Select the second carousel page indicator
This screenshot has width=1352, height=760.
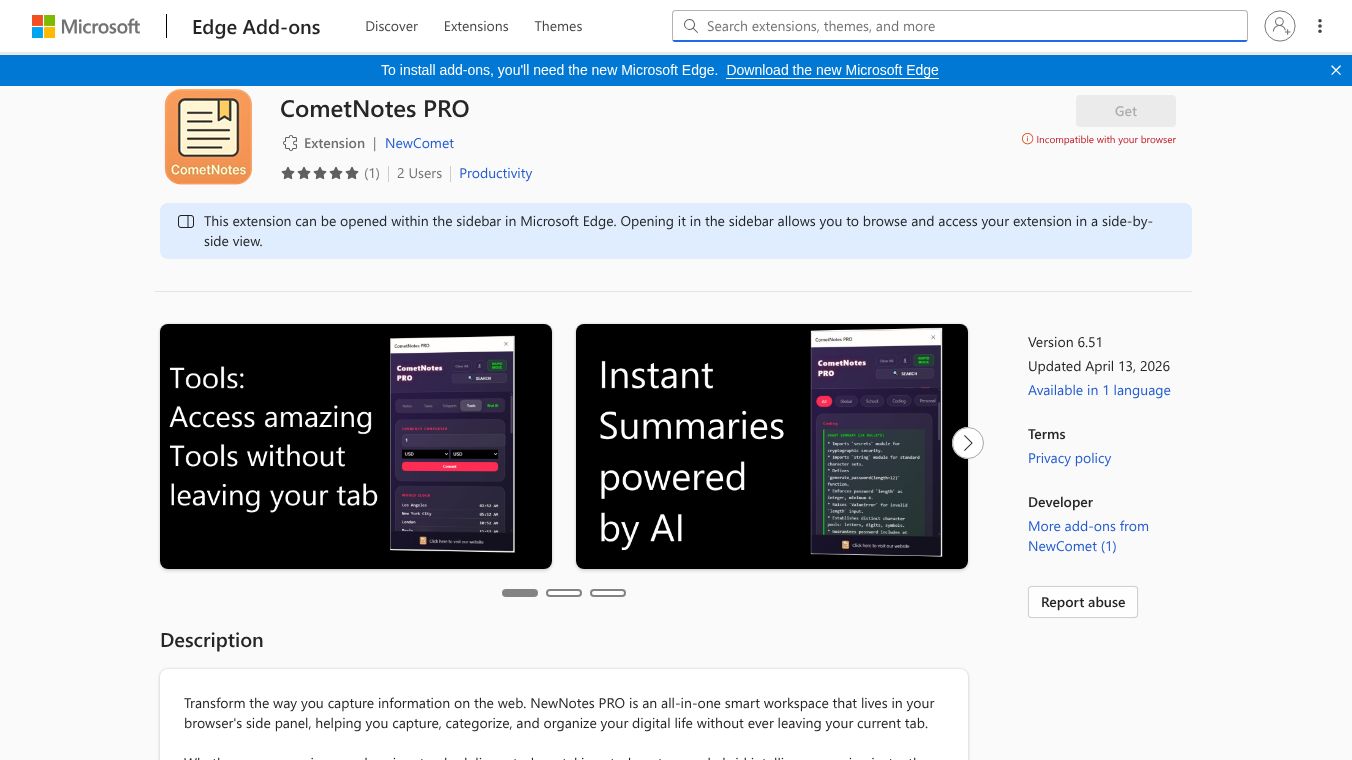tap(564, 593)
